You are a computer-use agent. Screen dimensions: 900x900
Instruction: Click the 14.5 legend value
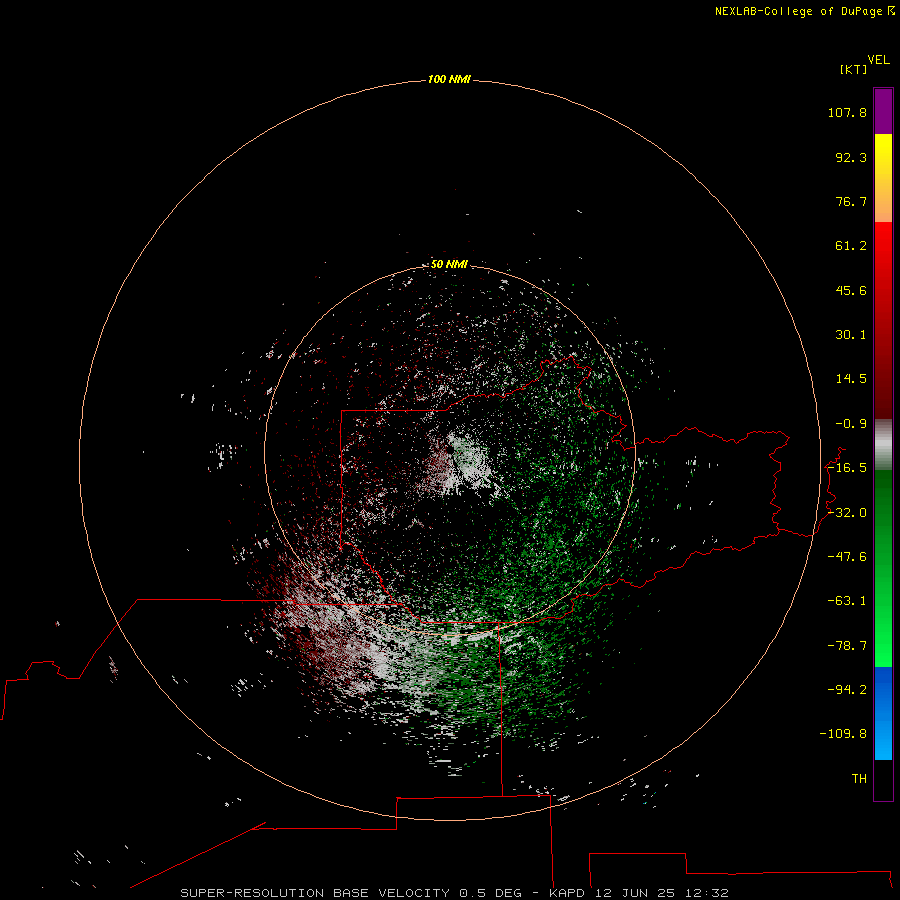point(851,379)
